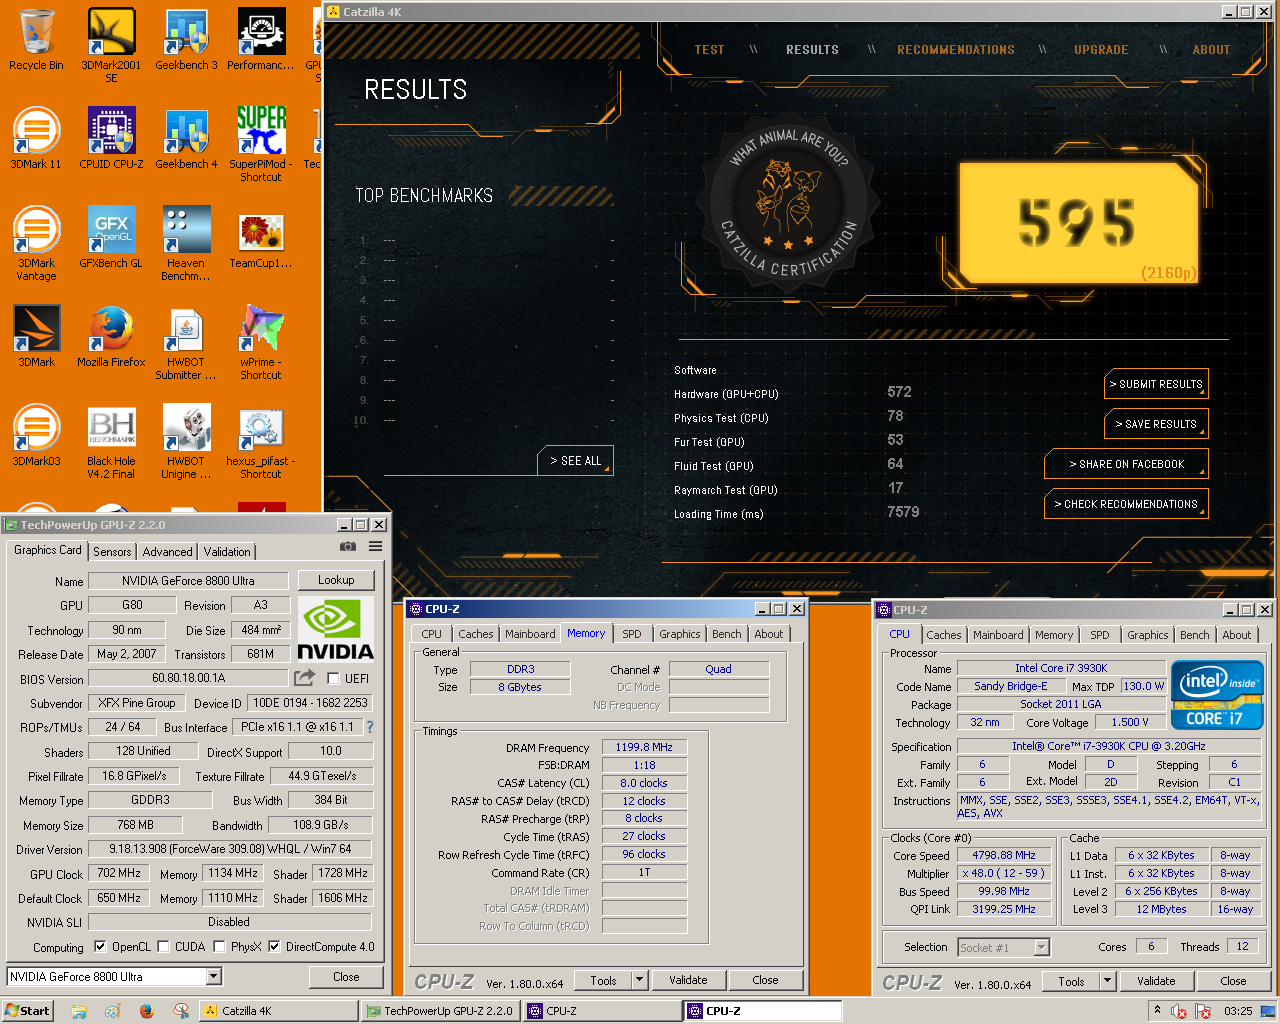Open TEST section in Catzilla
This screenshot has height=1024, width=1280.
point(709,49)
